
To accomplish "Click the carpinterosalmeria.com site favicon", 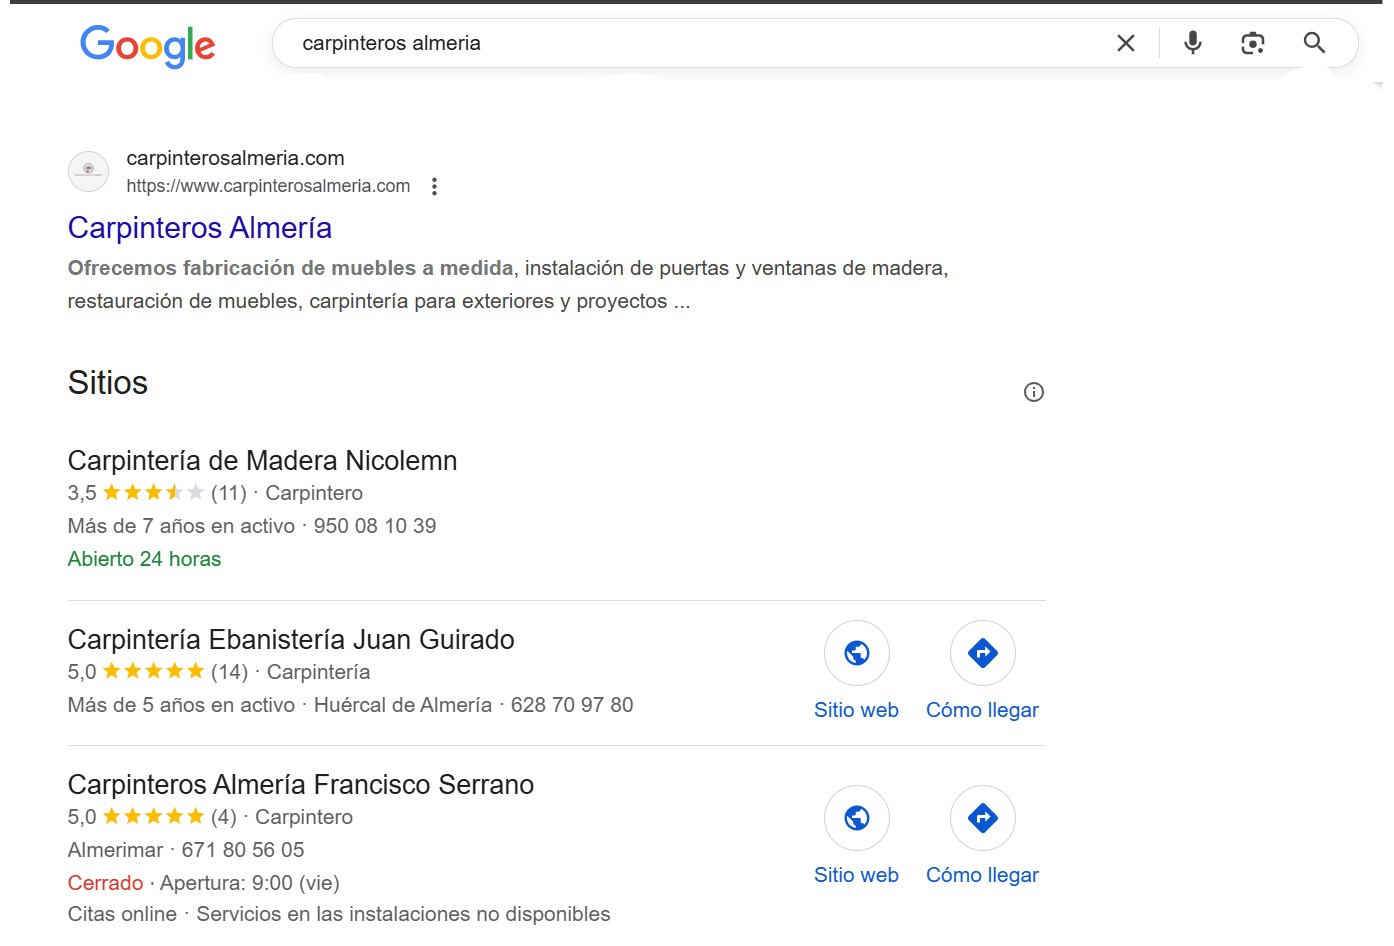I will coord(88,171).
